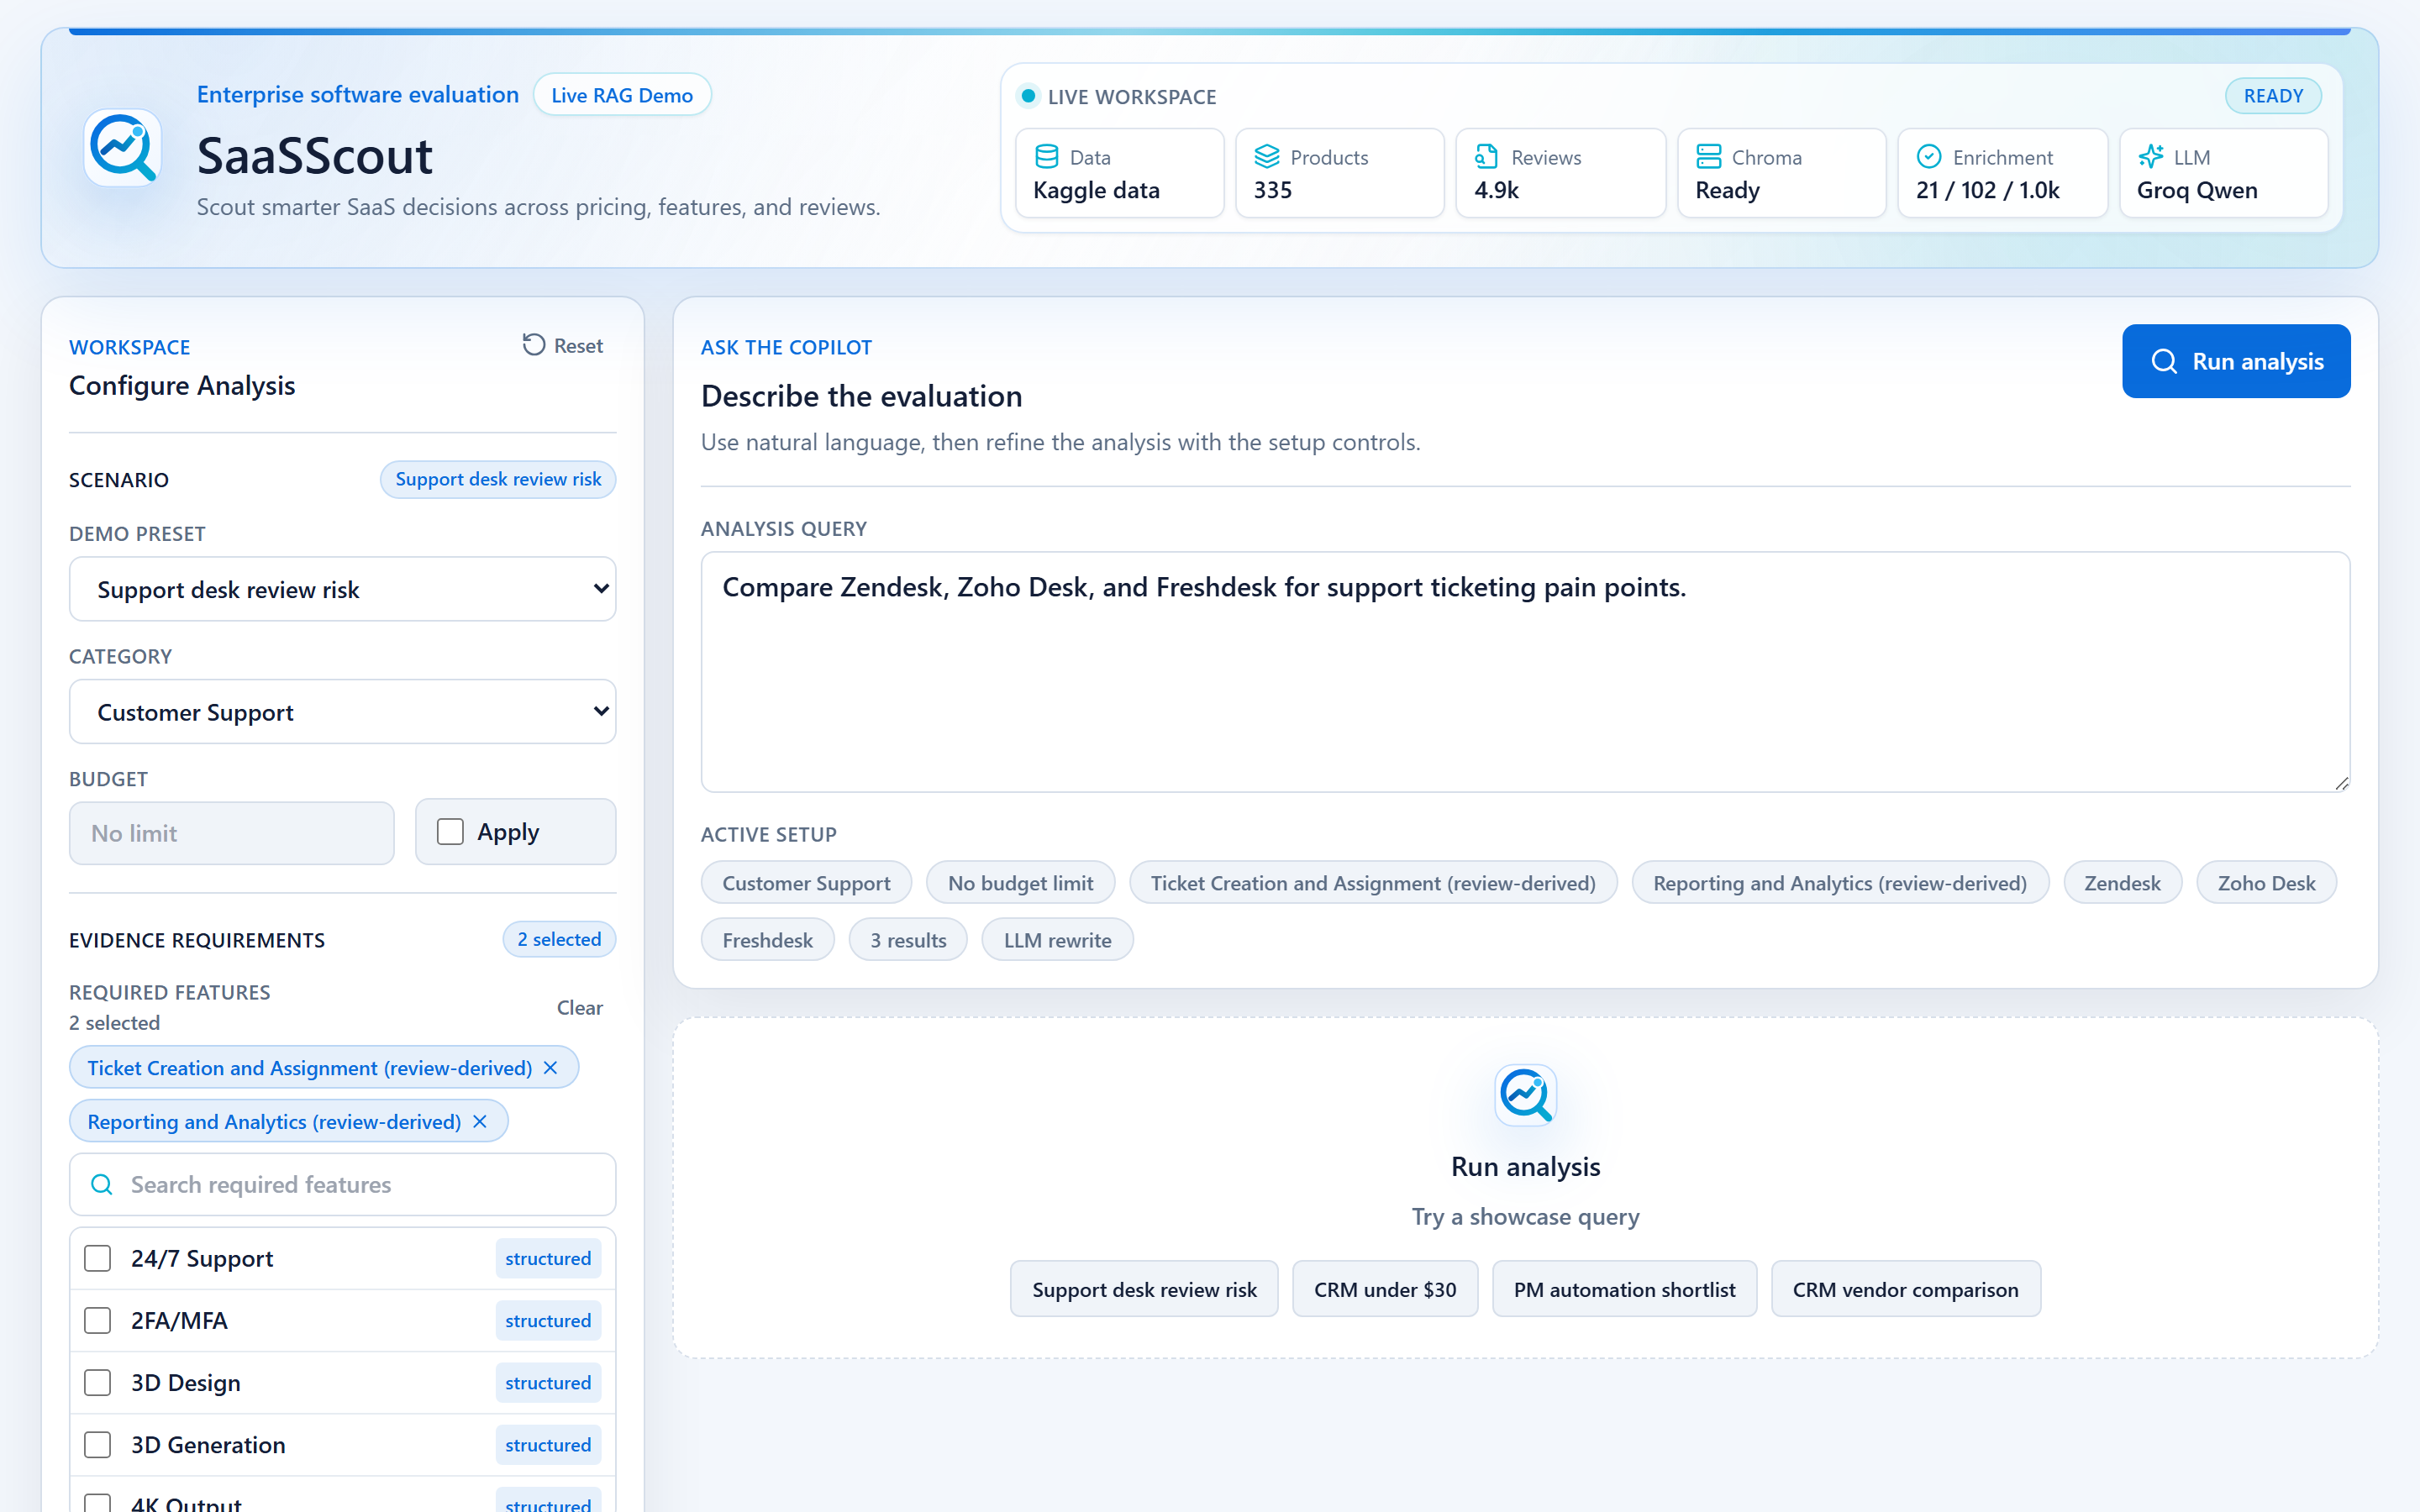Click the Reset button

click(563, 345)
